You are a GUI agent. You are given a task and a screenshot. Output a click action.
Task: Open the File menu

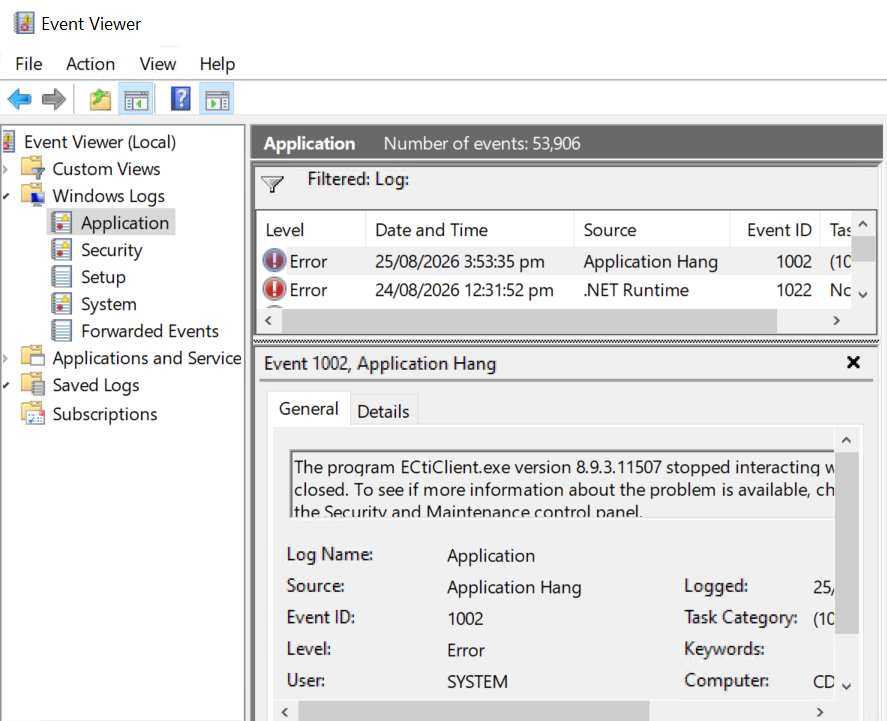tap(29, 64)
